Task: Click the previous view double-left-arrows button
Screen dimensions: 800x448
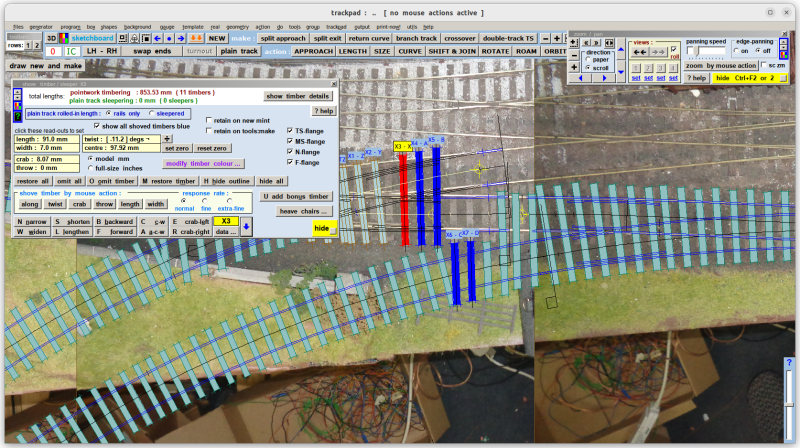Action: pos(640,52)
